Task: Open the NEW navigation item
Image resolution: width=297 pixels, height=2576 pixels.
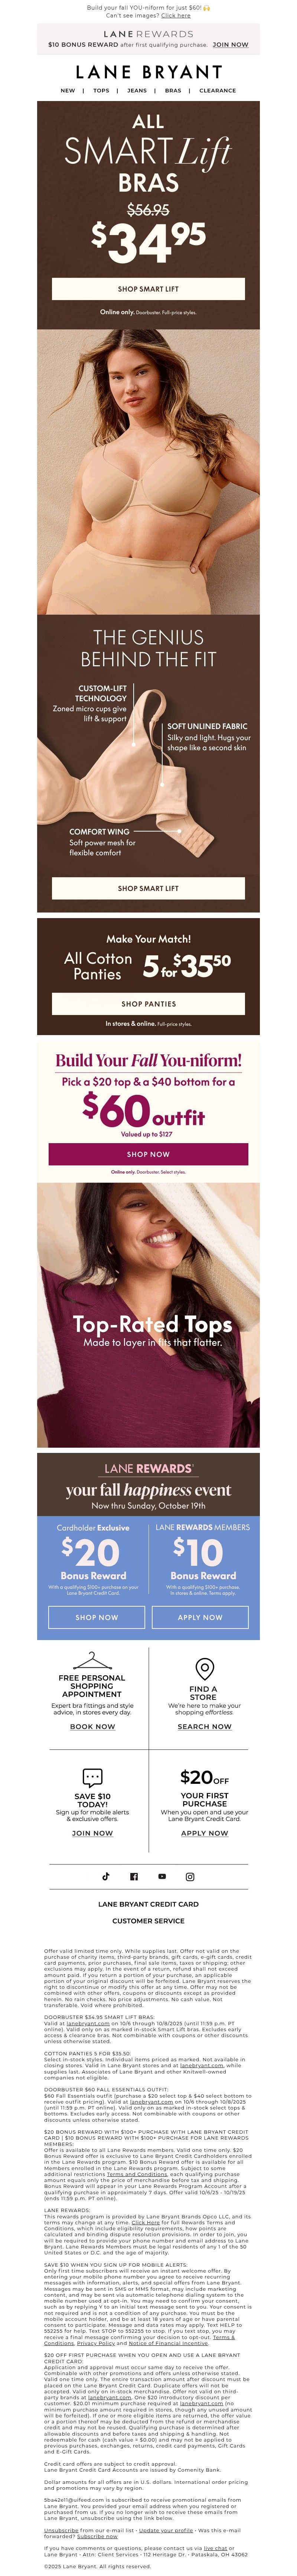Action: 68,90
